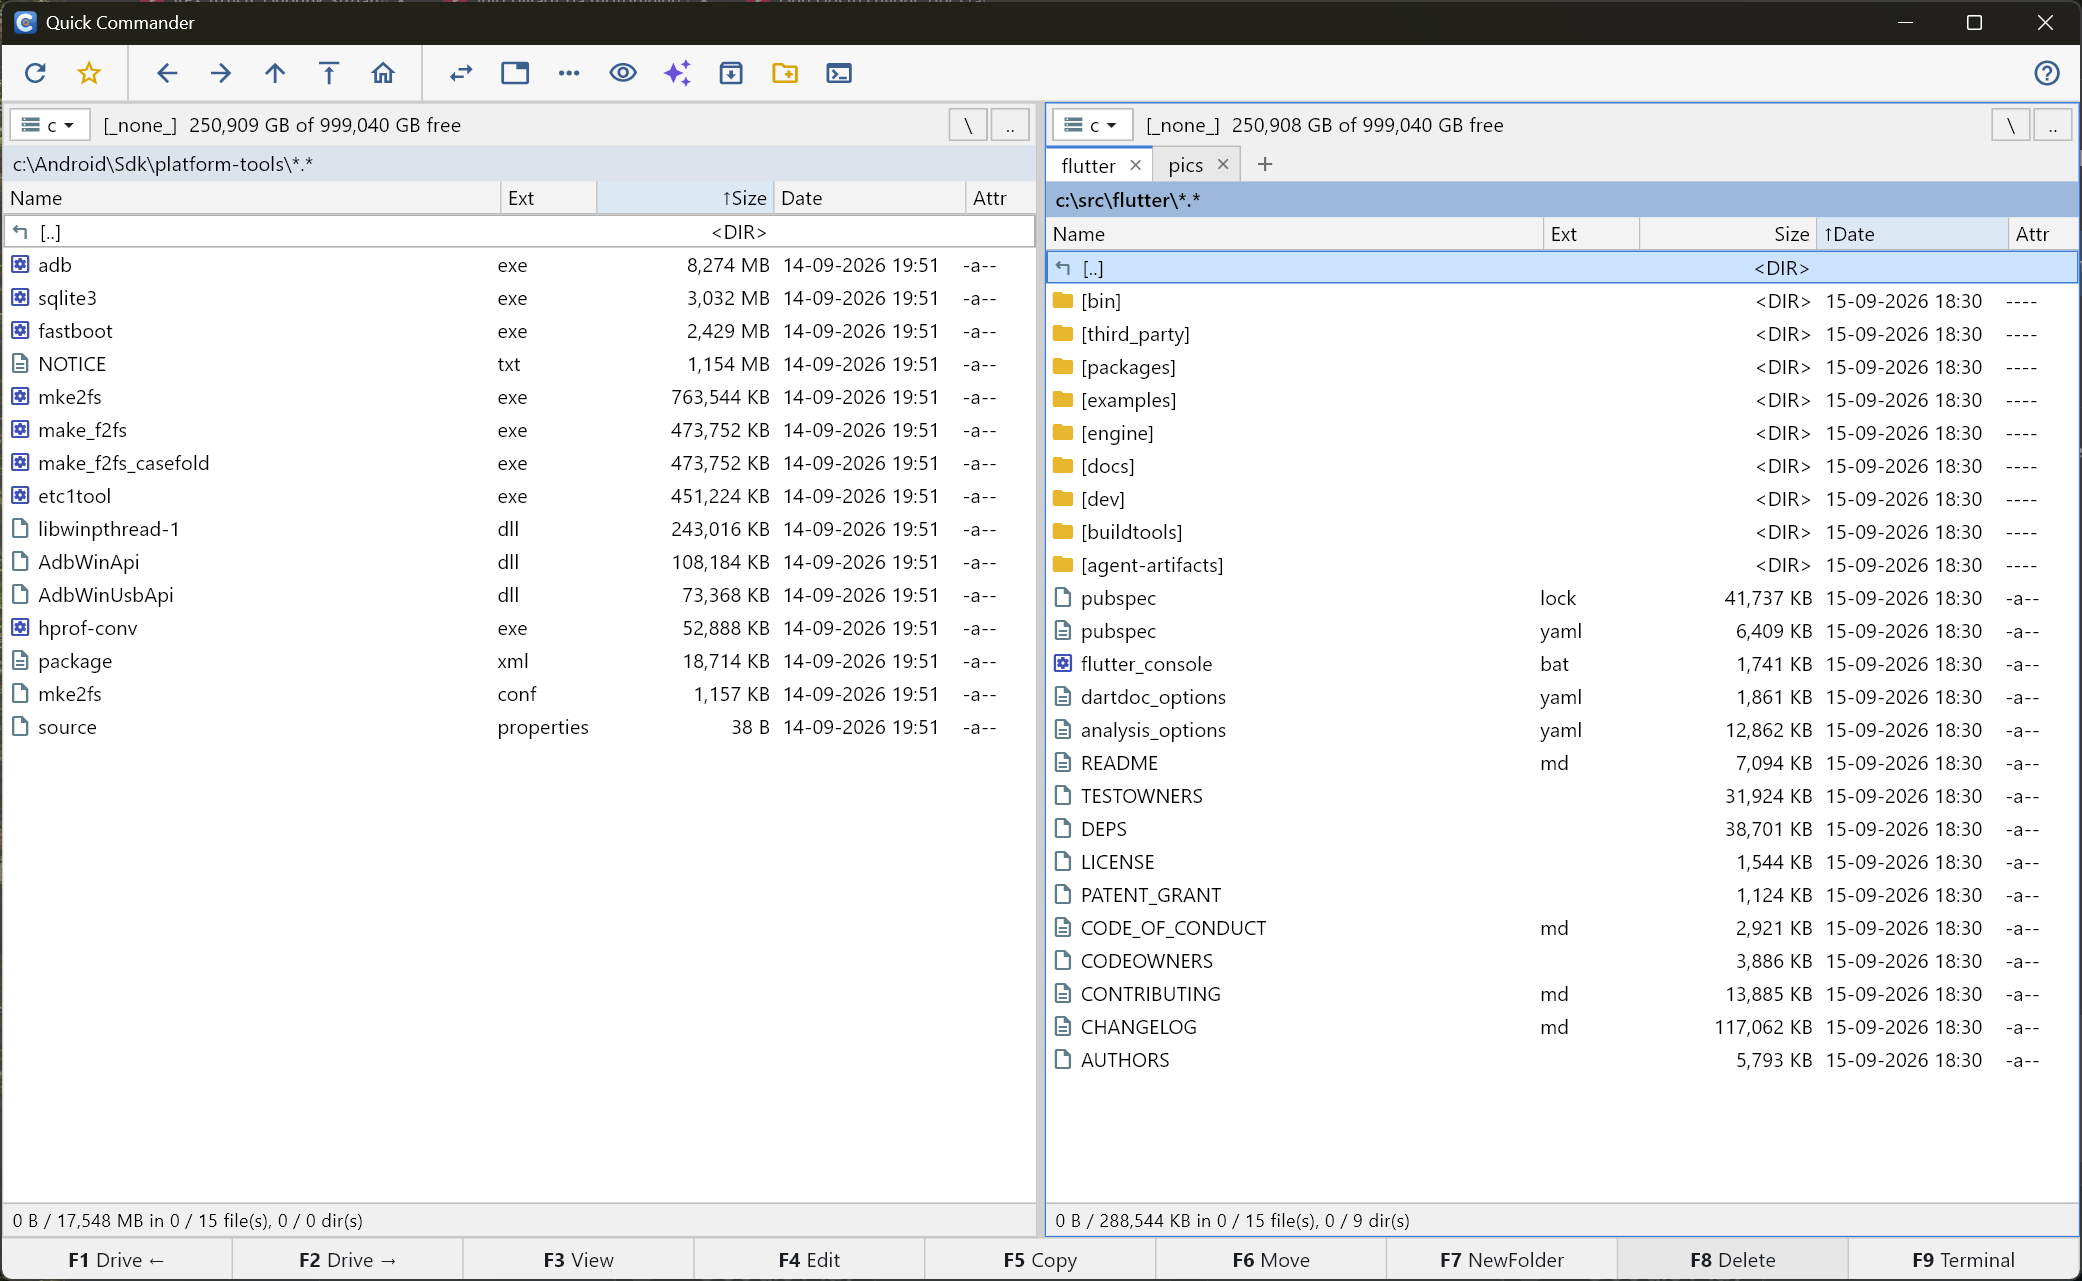This screenshot has height=1281, width=2082.
Task: Click the Home icon in toolbar
Action: 383,73
